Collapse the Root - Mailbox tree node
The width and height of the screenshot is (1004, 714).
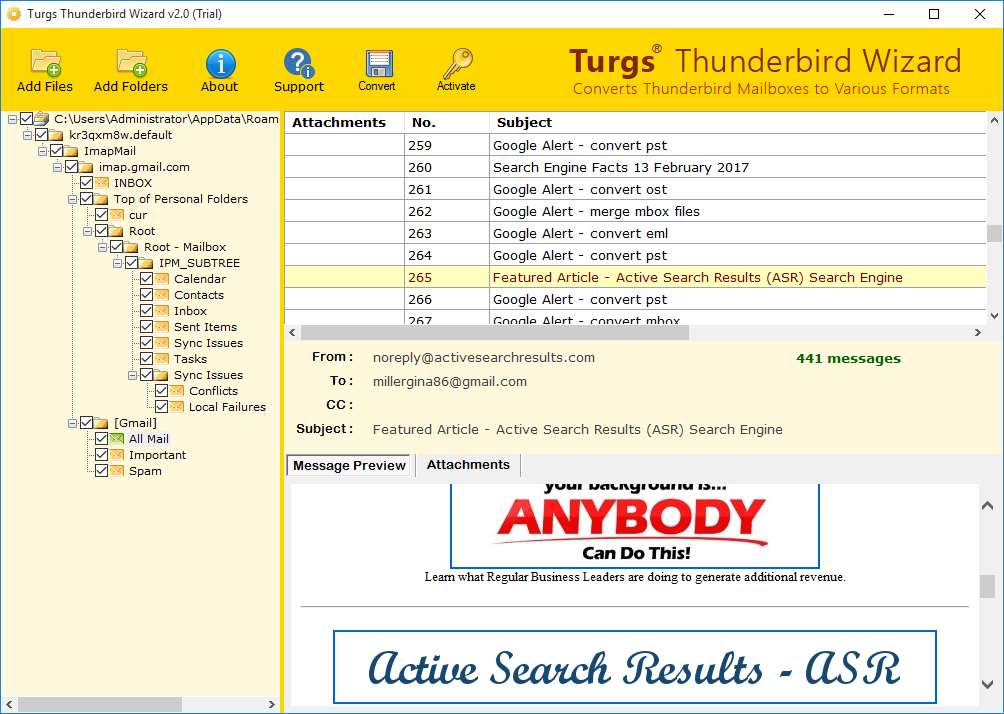point(102,247)
